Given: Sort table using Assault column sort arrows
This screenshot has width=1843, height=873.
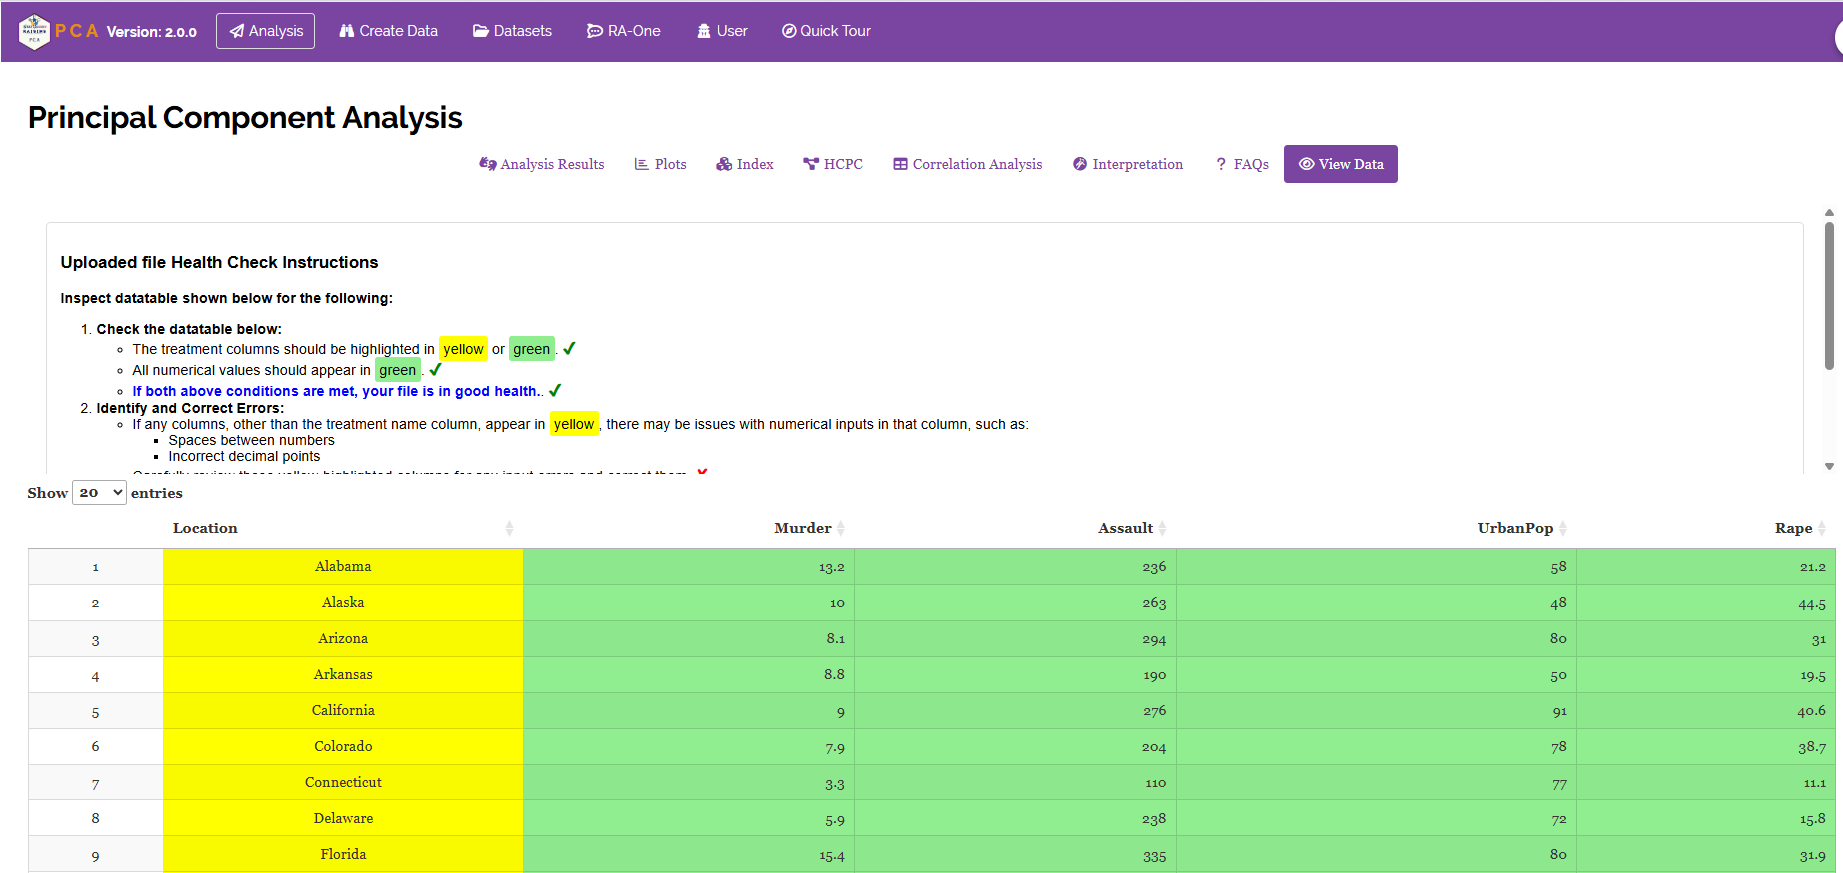Looking at the screenshot, I should point(1162,528).
